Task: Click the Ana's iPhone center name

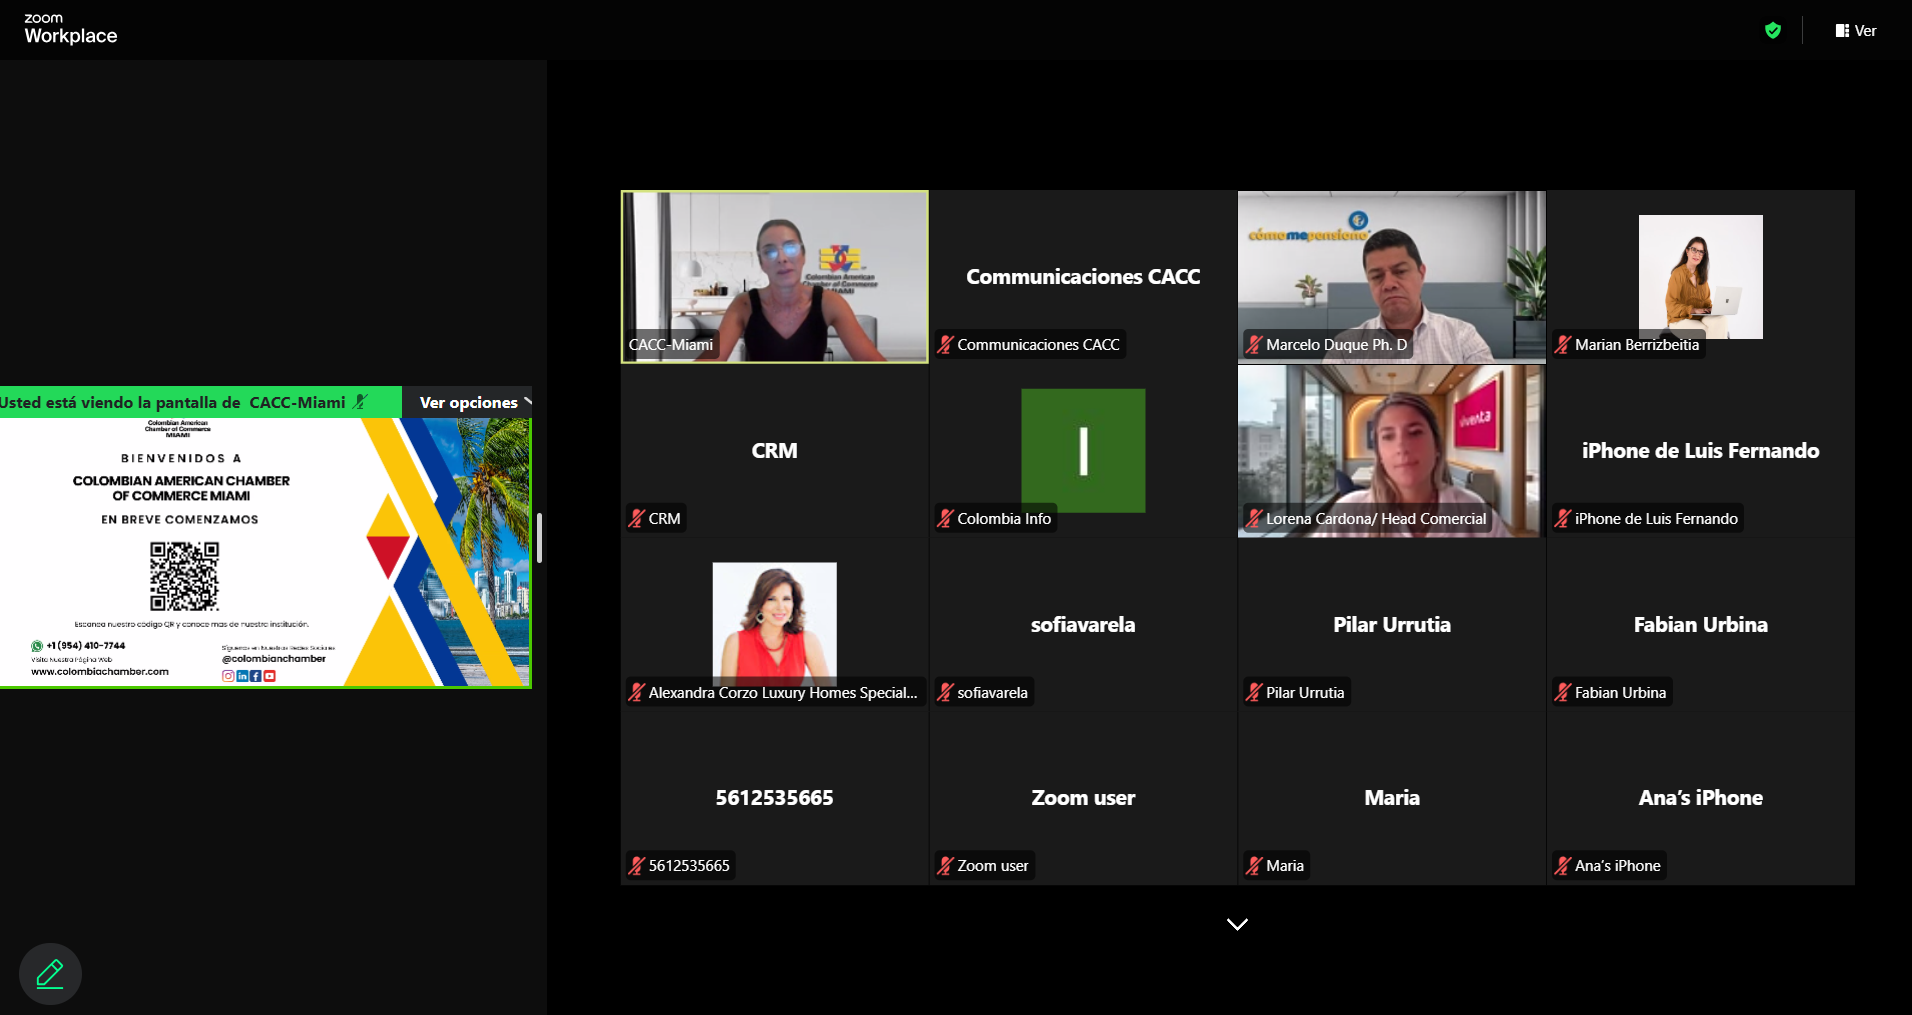Action: (1700, 798)
